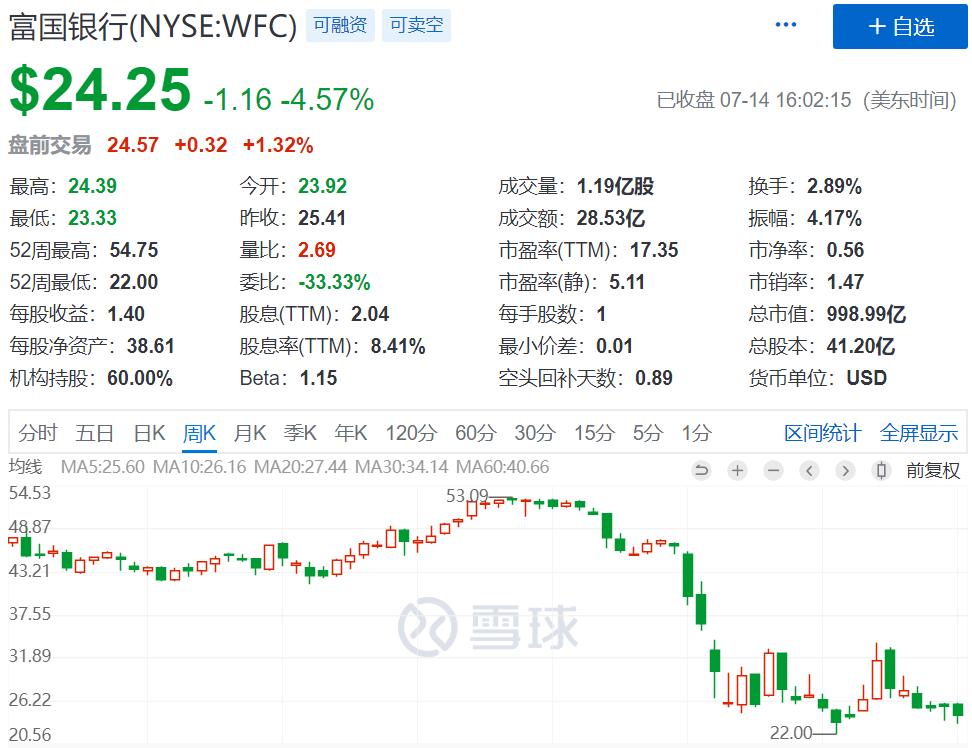Open the three-dots more options menu
Screen dimensions: 972x748
click(x=785, y=25)
